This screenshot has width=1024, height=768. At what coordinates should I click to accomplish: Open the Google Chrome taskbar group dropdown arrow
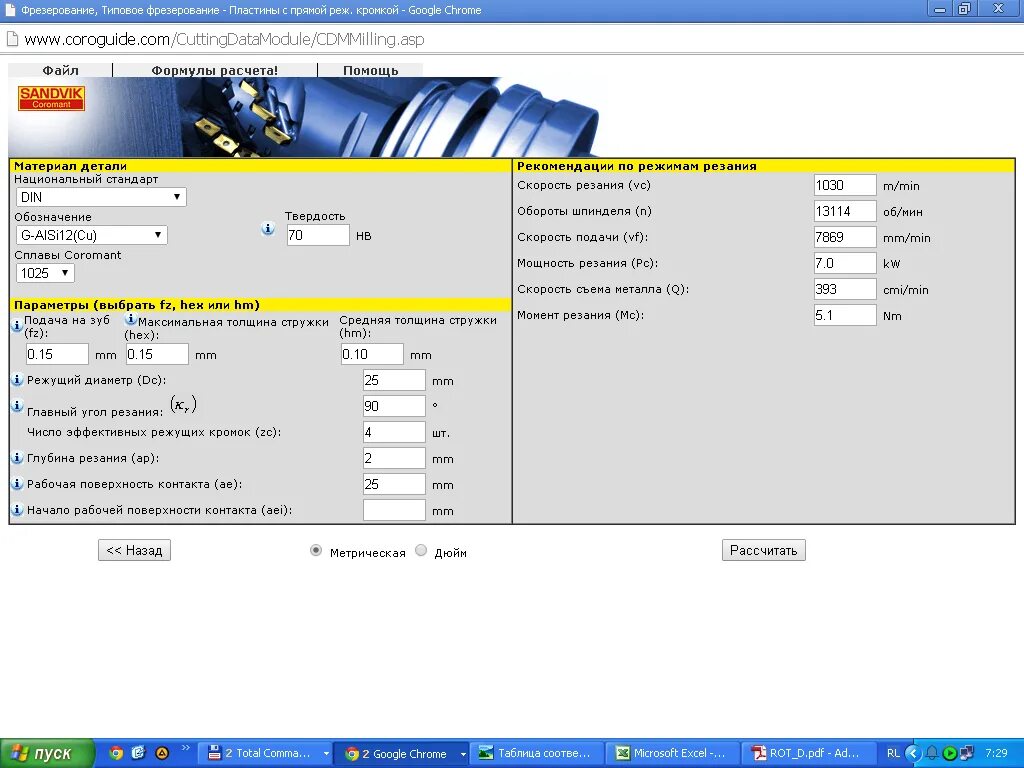(x=463, y=754)
